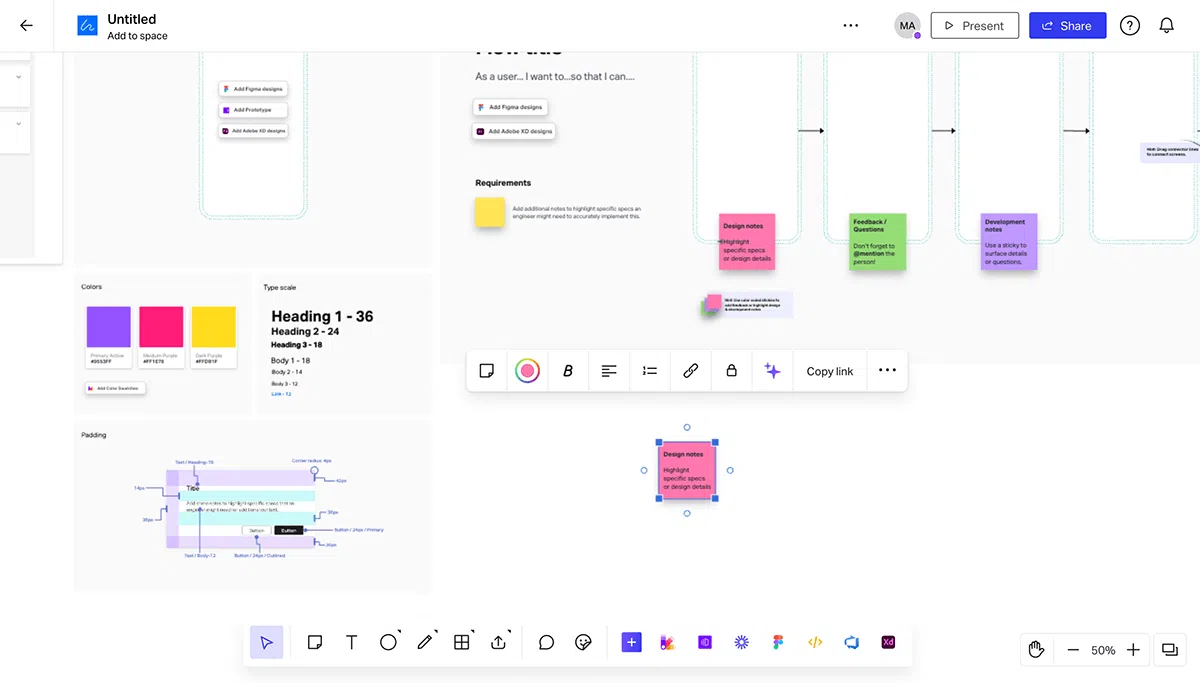Click Copy link in the floating toolbar
The width and height of the screenshot is (1200, 683).
pyautogui.click(x=830, y=371)
